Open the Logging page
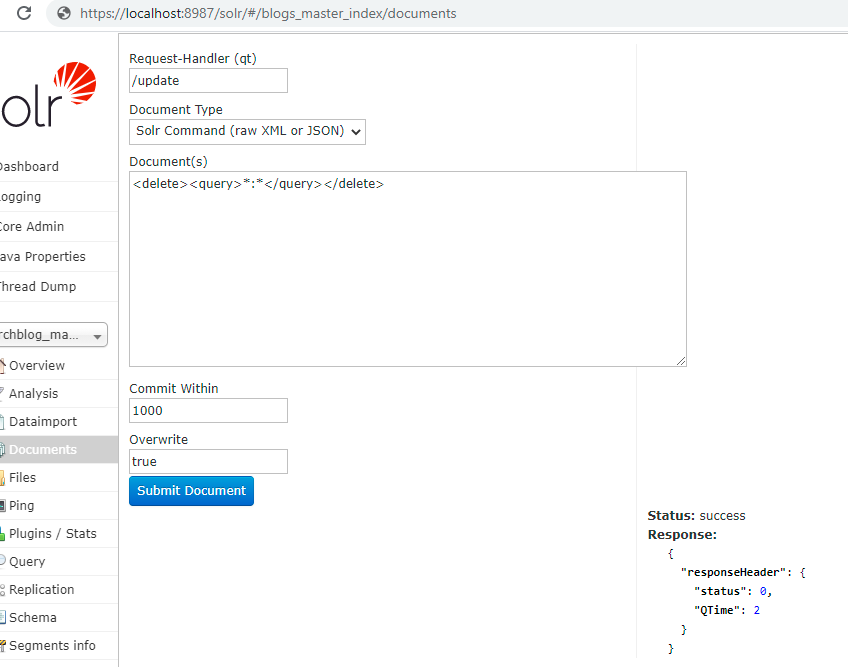The height and width of the screenshot is (667, 848). tap(20, 197)
